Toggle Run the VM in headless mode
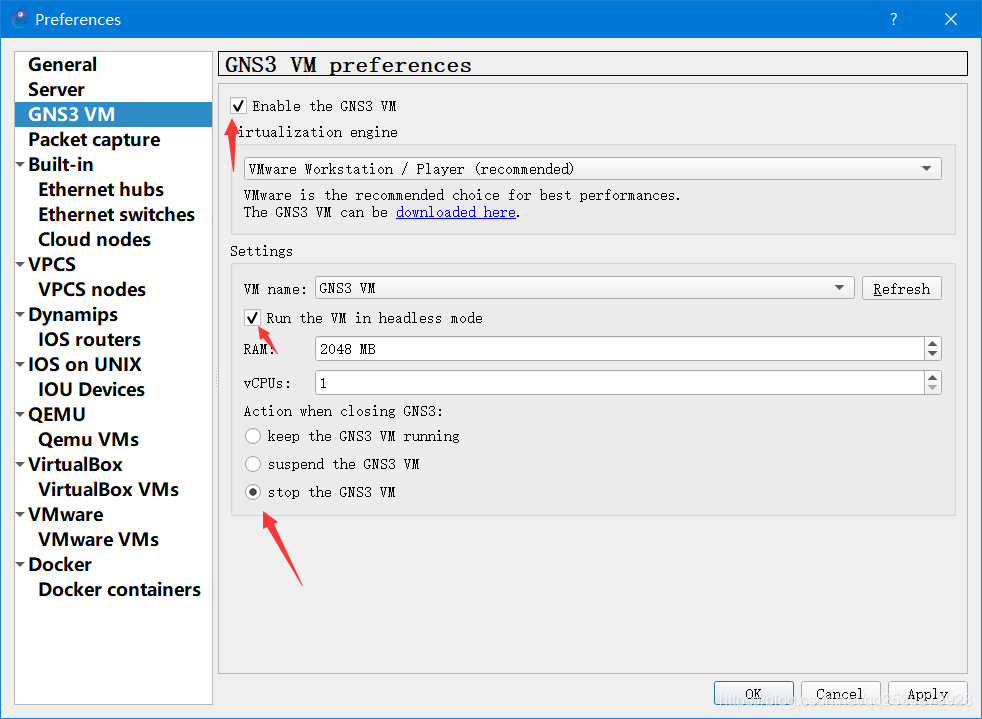The height and width of the screenshot is (719, 982). (252, 318)
